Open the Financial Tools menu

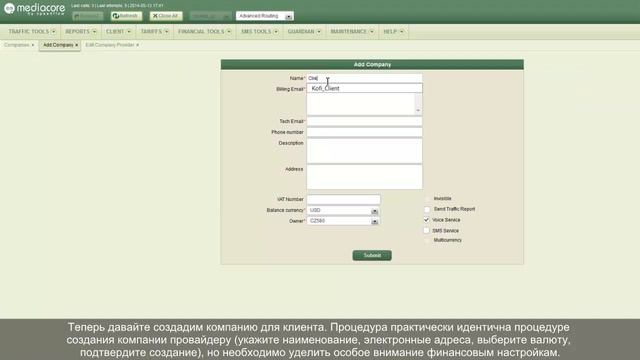pyautogui.click(x=204, y=31)
